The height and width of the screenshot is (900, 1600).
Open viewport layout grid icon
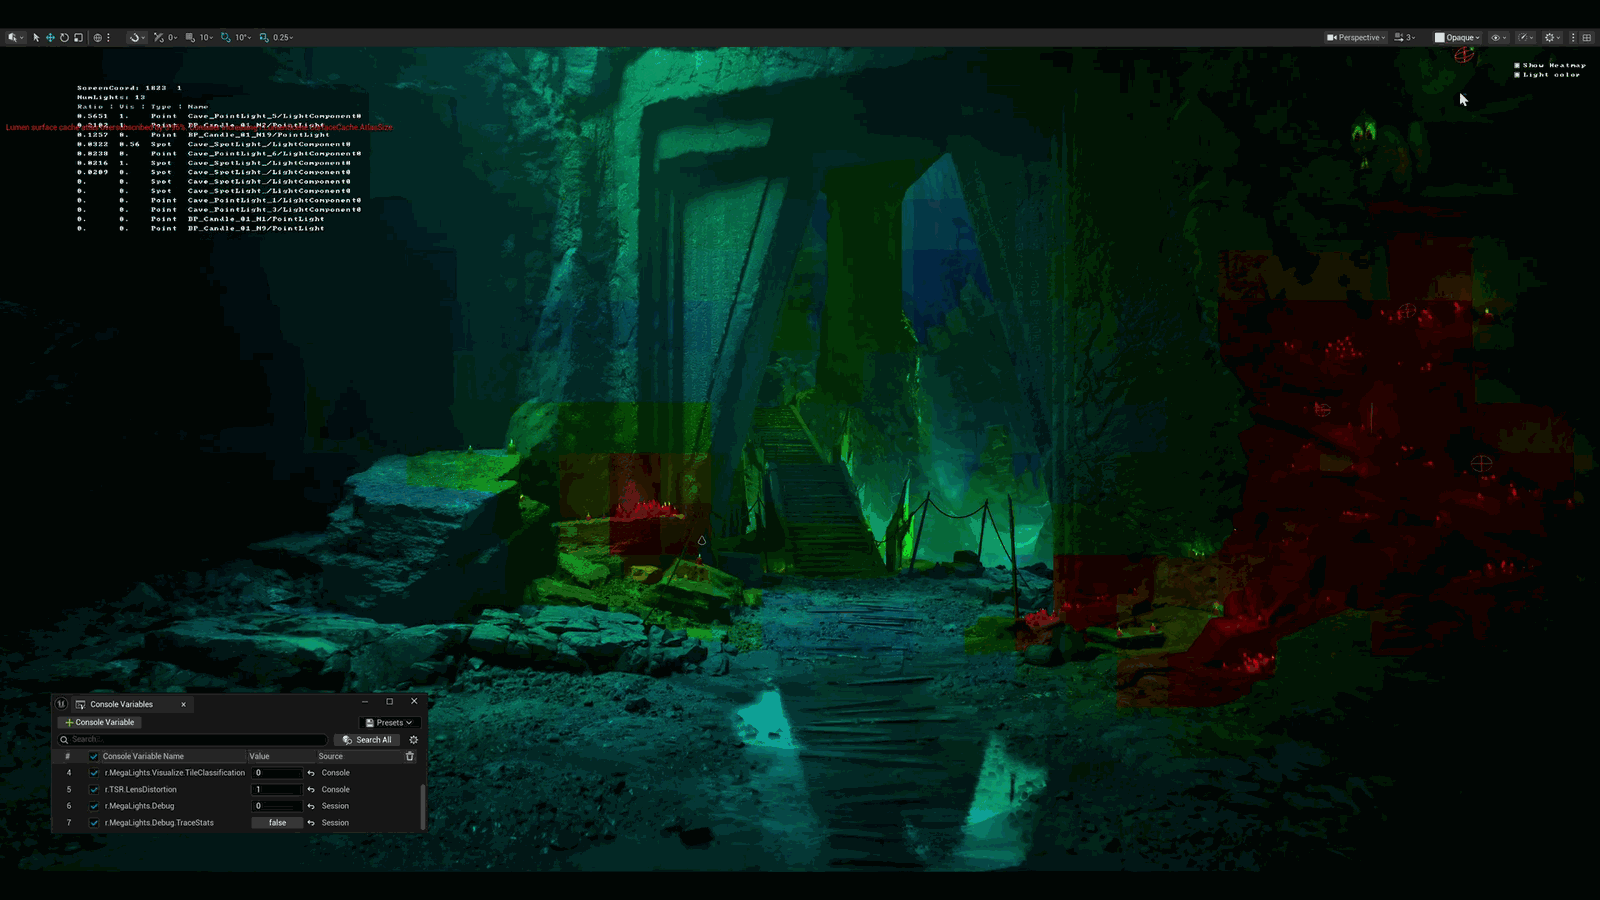[1586, 37]
